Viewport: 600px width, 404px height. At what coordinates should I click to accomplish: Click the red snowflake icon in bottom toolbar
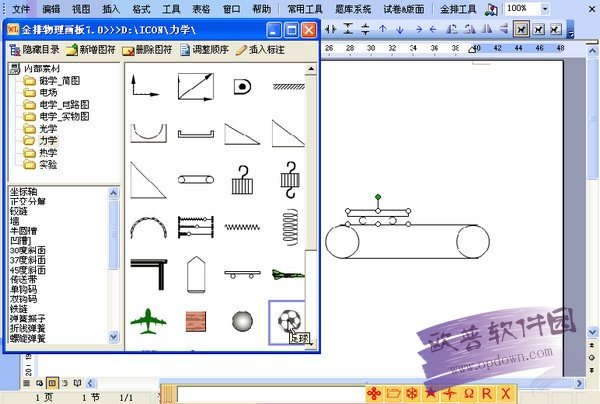coord(412,393)
